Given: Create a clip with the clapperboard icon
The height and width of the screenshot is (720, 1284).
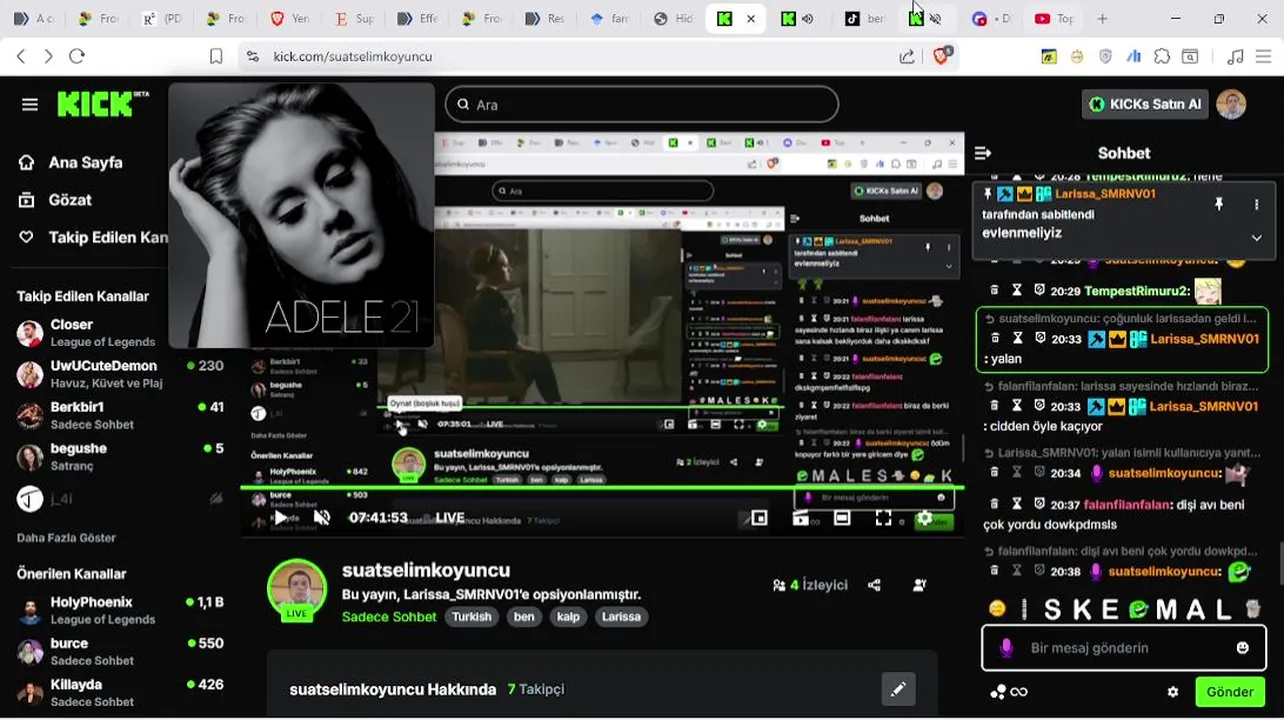Looking at the screenshot, I should (x=800, y=518).
